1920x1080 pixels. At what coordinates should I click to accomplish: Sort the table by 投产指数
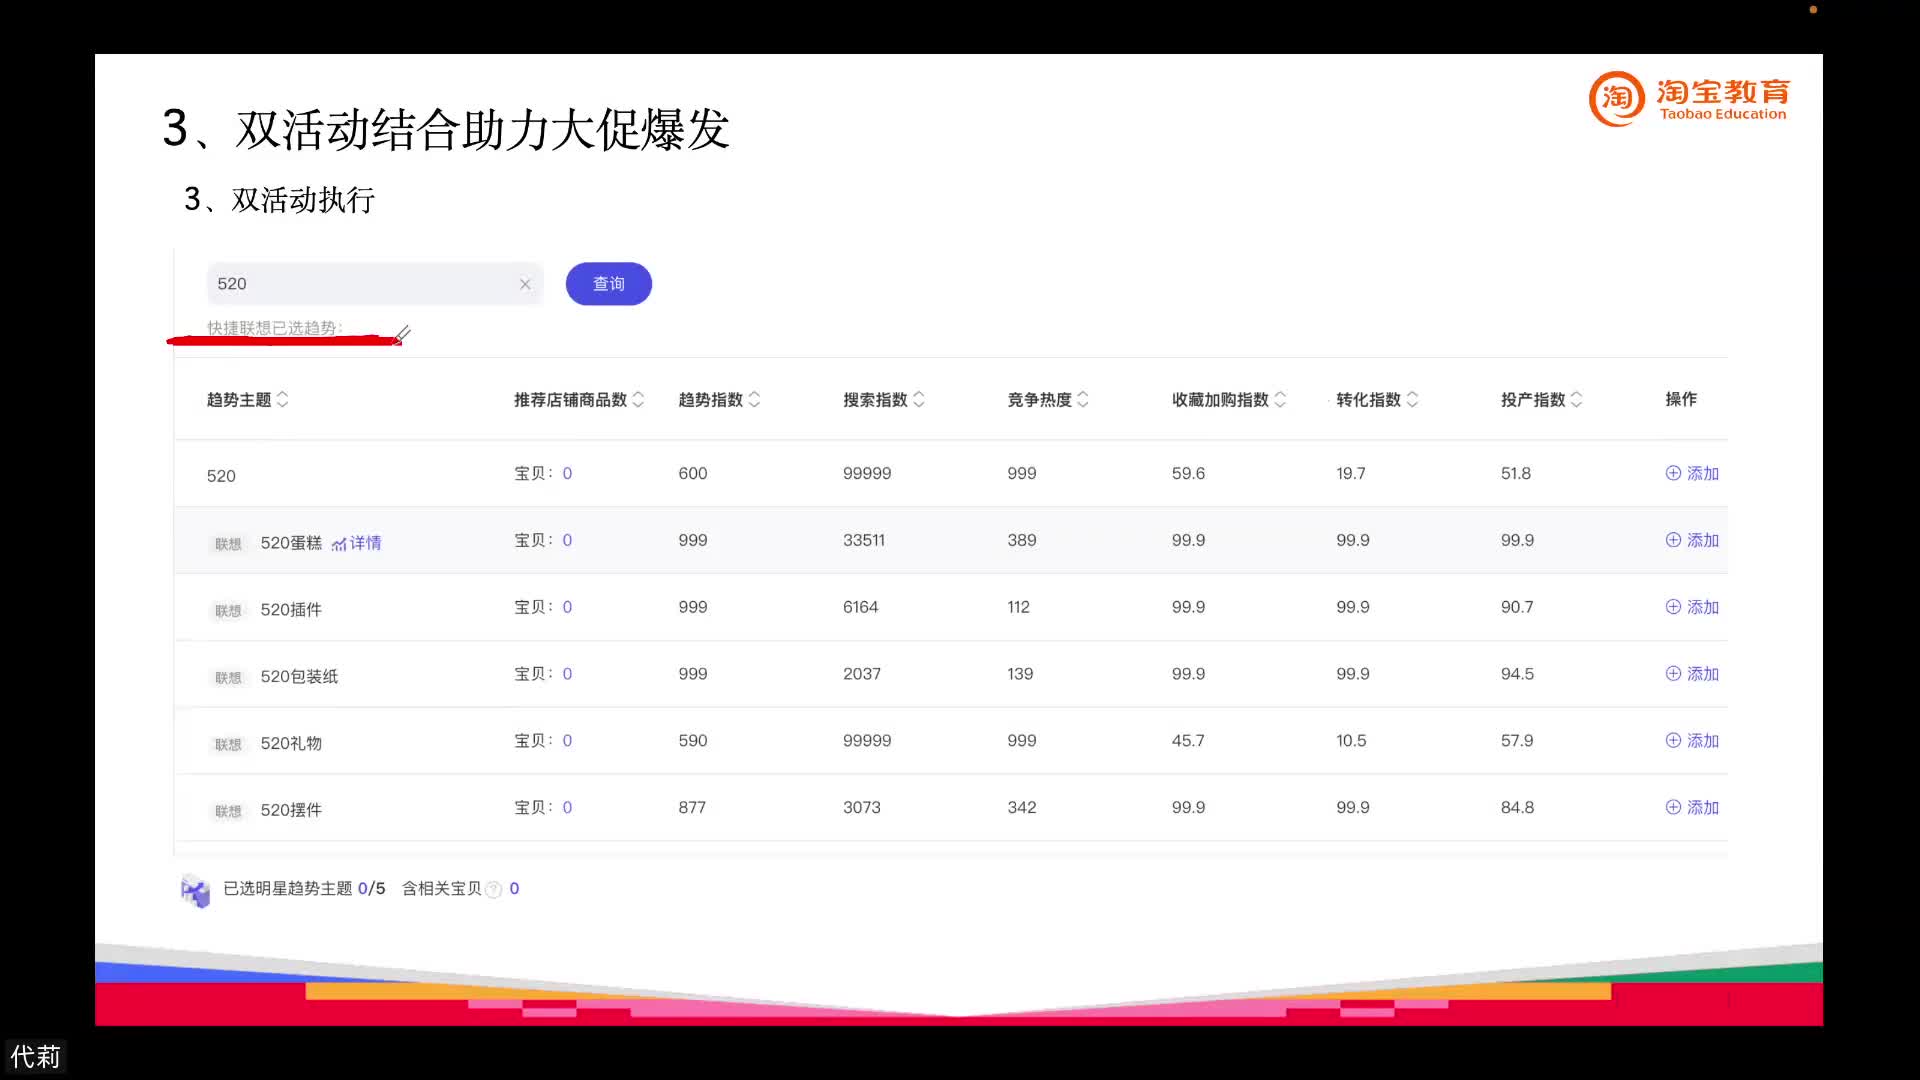click(x=1575, y=399)
